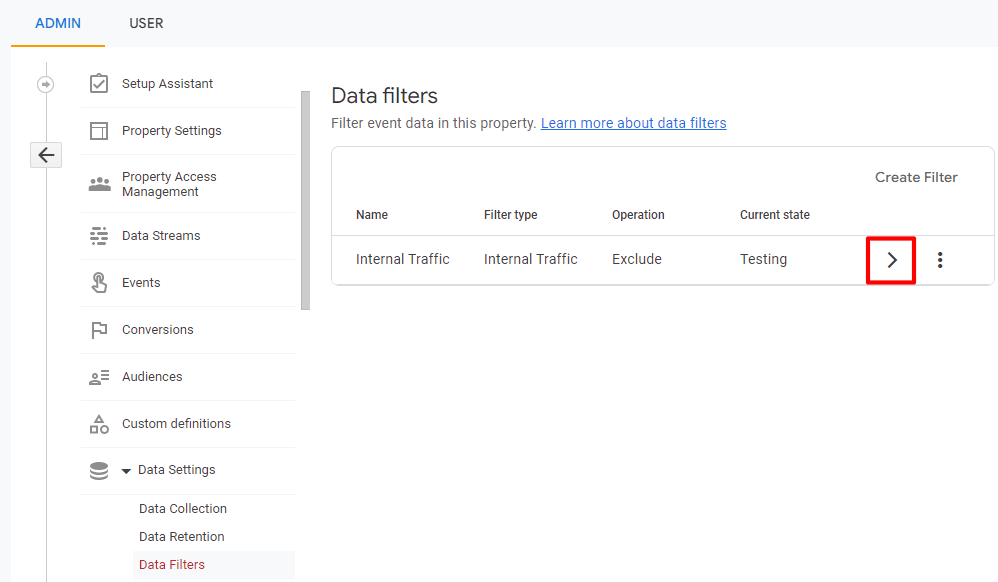Switch to the USER tab
The image size is (998, 582).
[146, 23]
